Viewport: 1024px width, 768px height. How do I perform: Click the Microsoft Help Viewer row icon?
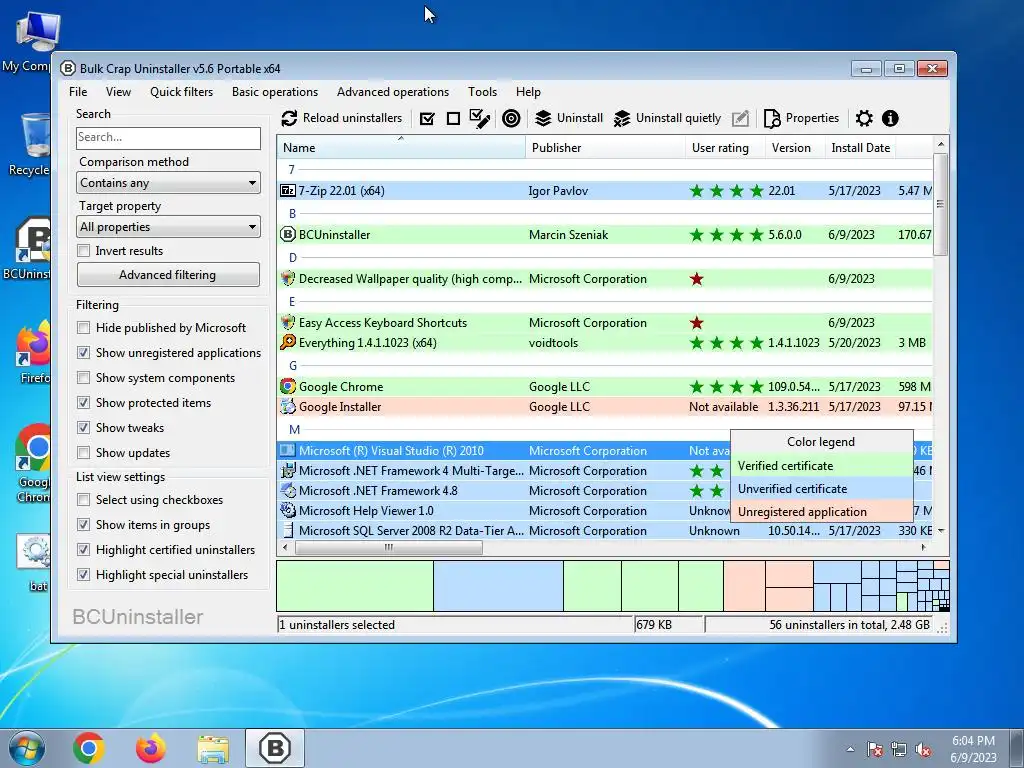point(288,510)
